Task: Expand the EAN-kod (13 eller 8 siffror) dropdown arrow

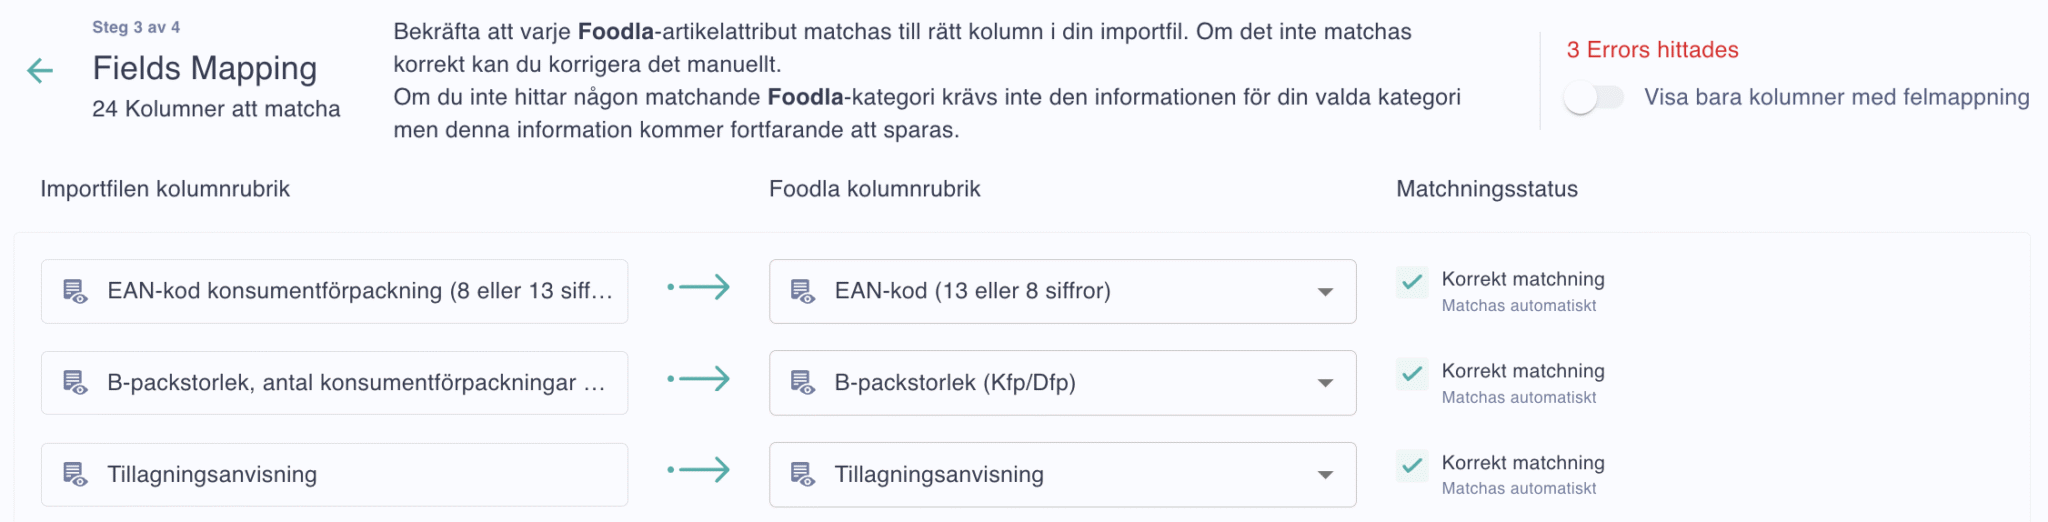Action: tap(1325, 292)
